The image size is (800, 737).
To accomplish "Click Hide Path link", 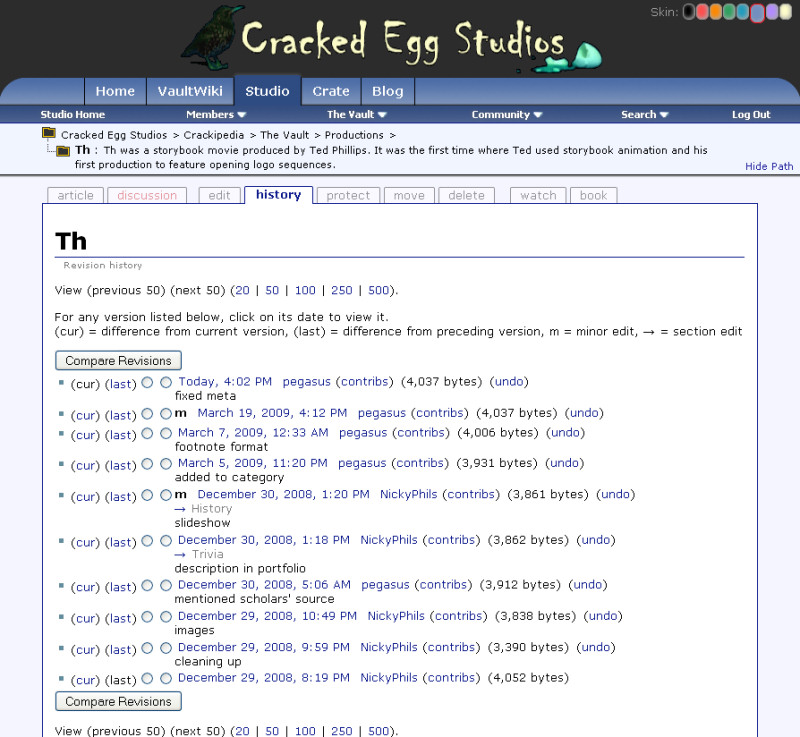I will [769, 166].
